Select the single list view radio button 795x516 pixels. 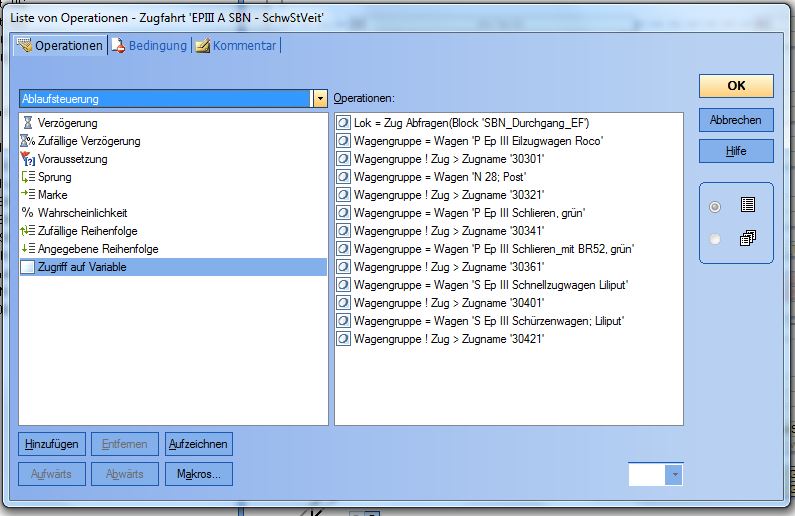coord(714,206)
